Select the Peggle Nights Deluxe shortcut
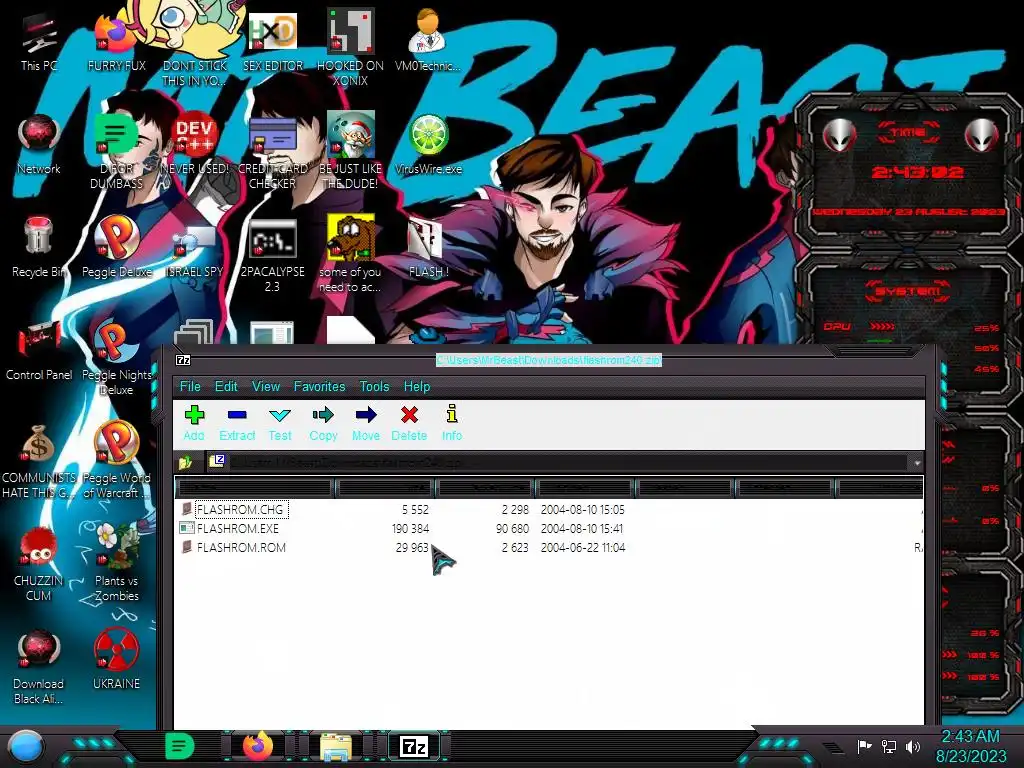 (116, 358)
